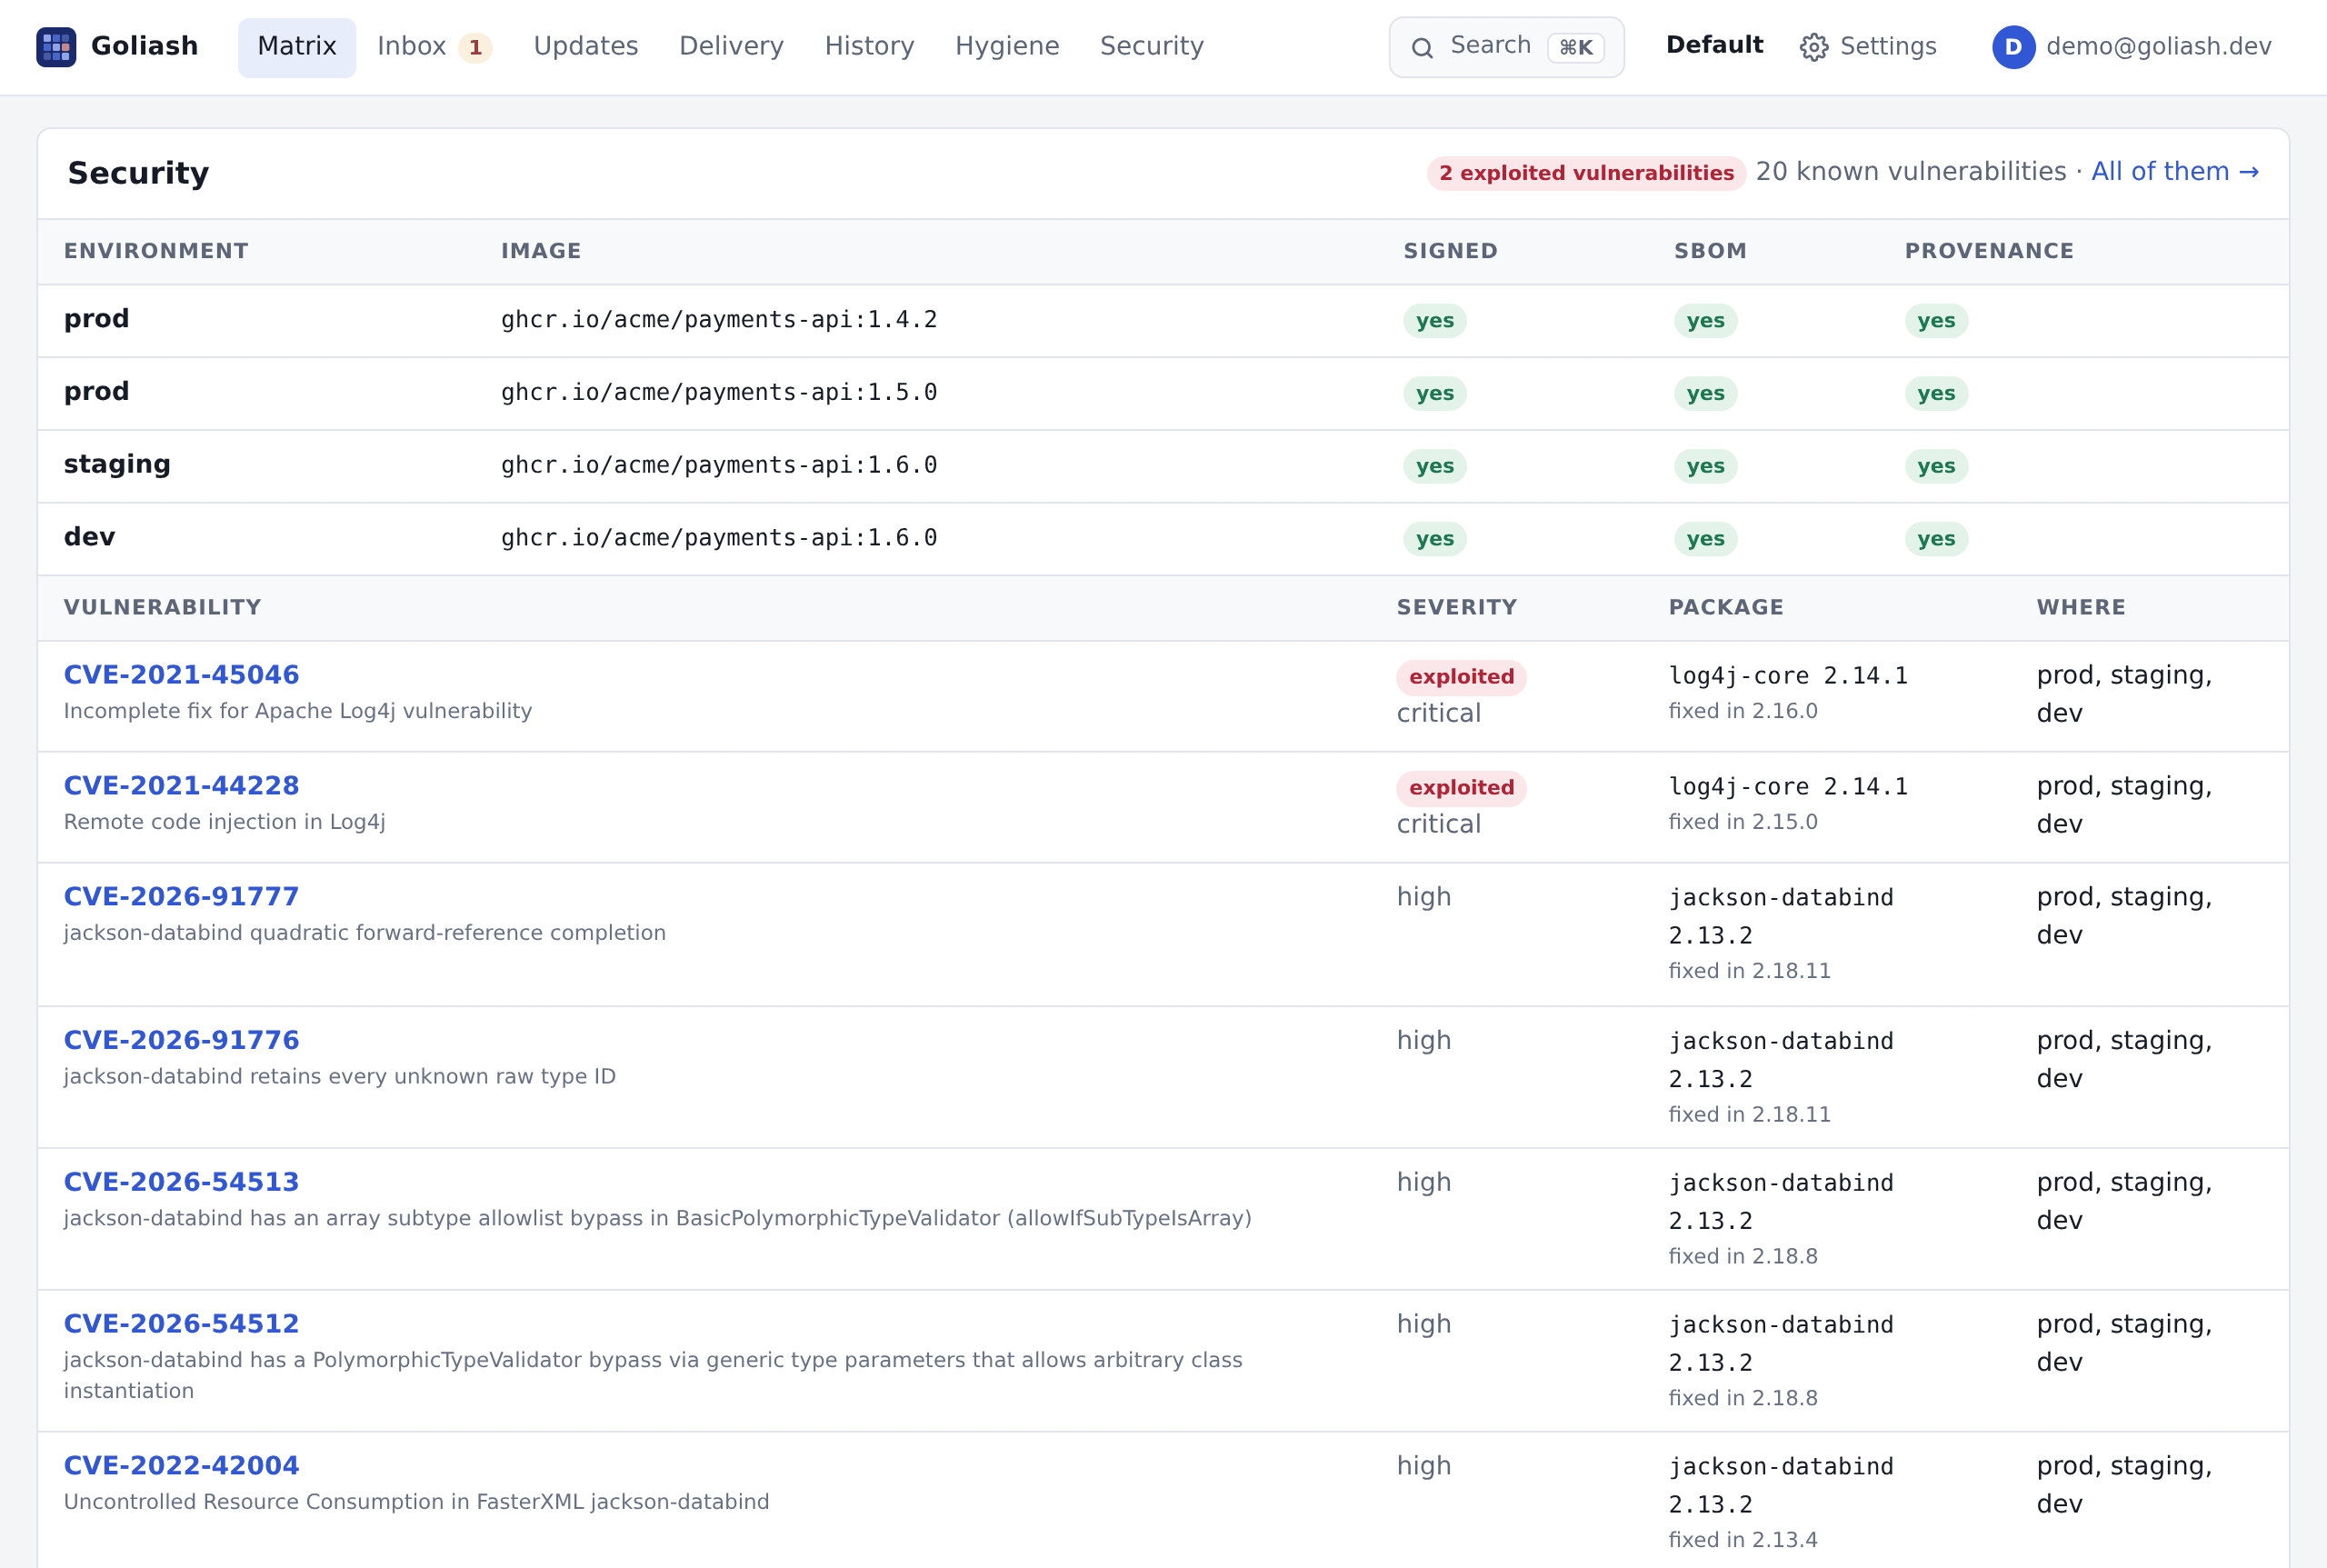
Task: Click the VULNERABILITY column header
Action: 163,607
